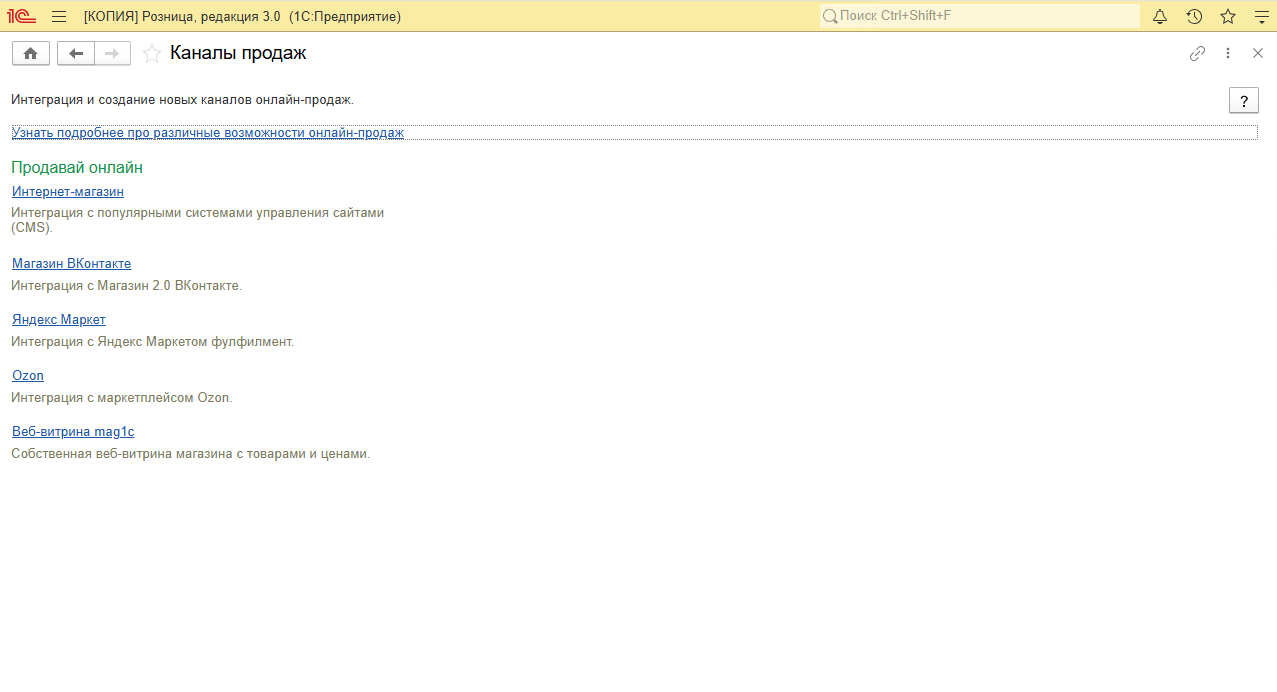Navigate forward with right arrow

[112, 53]
